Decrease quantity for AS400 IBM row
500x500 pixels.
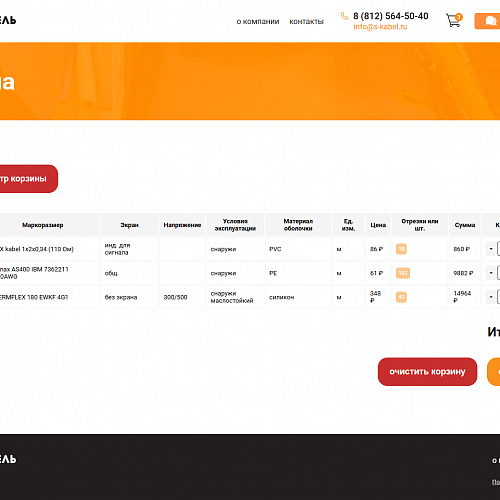click(491, 273)
